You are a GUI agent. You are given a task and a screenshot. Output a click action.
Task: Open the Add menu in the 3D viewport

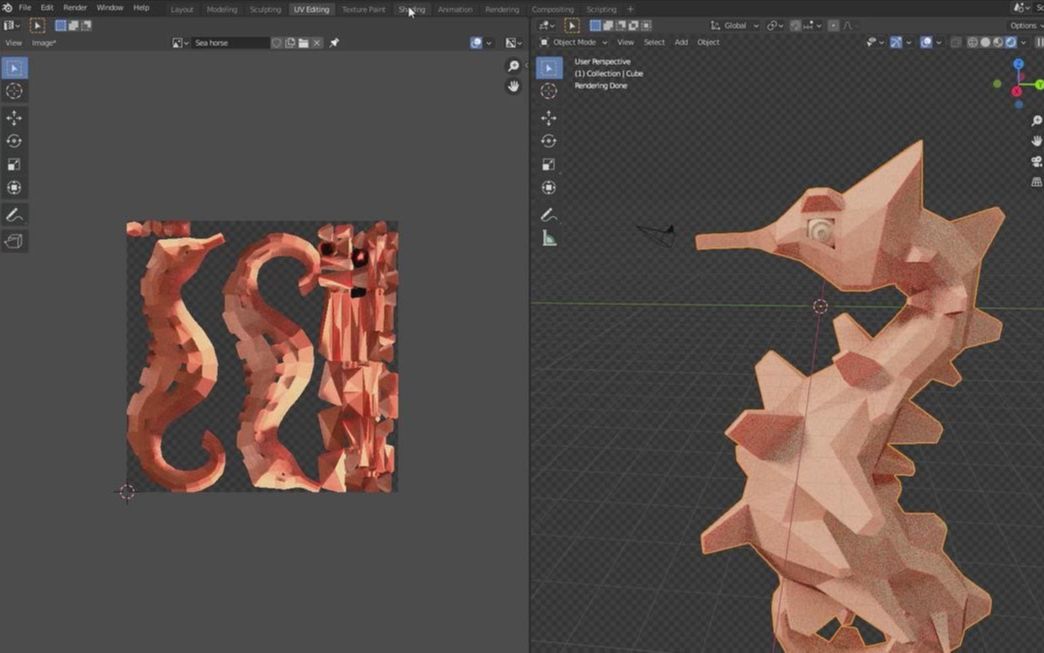[681, 42]
